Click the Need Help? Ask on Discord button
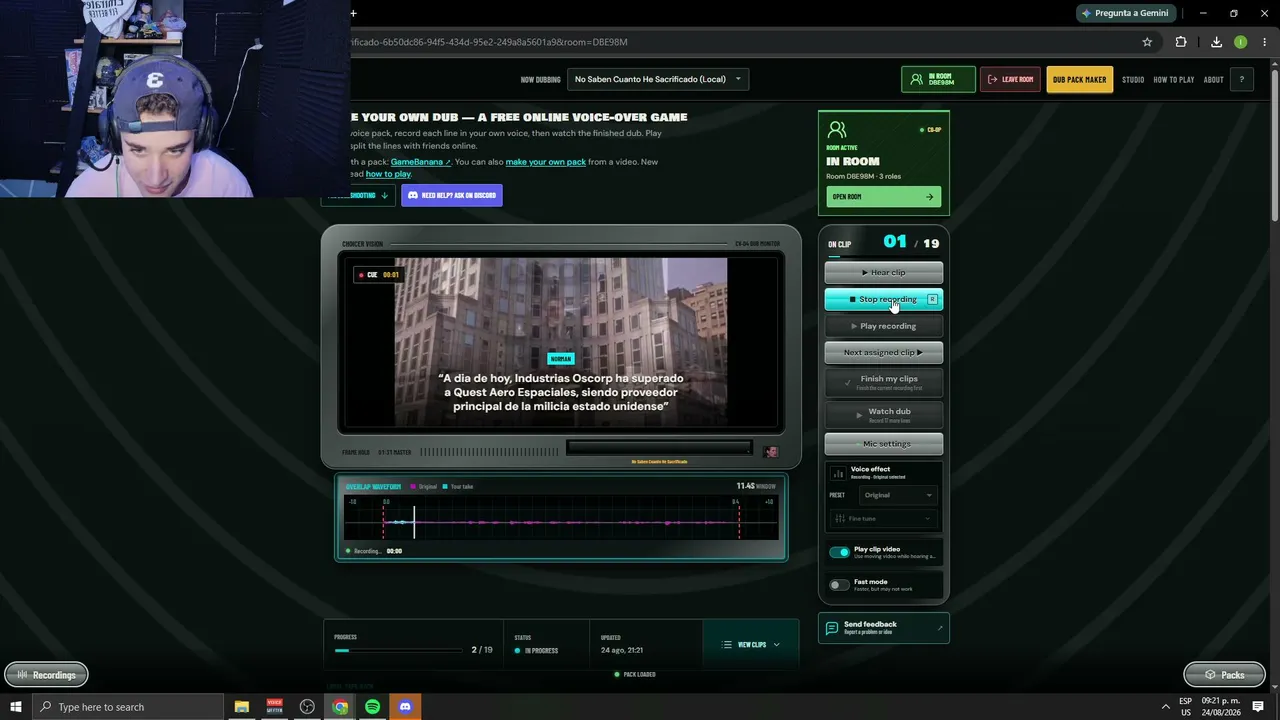The width and height of the screenshot is (1280, 720). pos(452,196)
